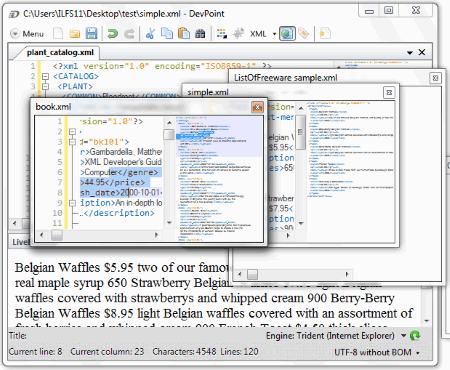
Task: Redo with the gray arrow icon
Action: click(x=129, y=34)
